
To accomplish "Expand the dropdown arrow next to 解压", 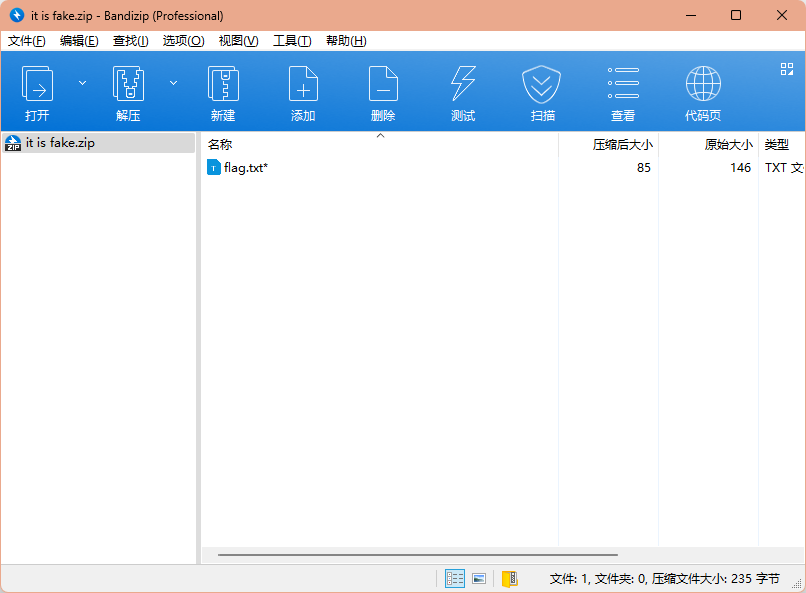I will (x=173, y=83).
